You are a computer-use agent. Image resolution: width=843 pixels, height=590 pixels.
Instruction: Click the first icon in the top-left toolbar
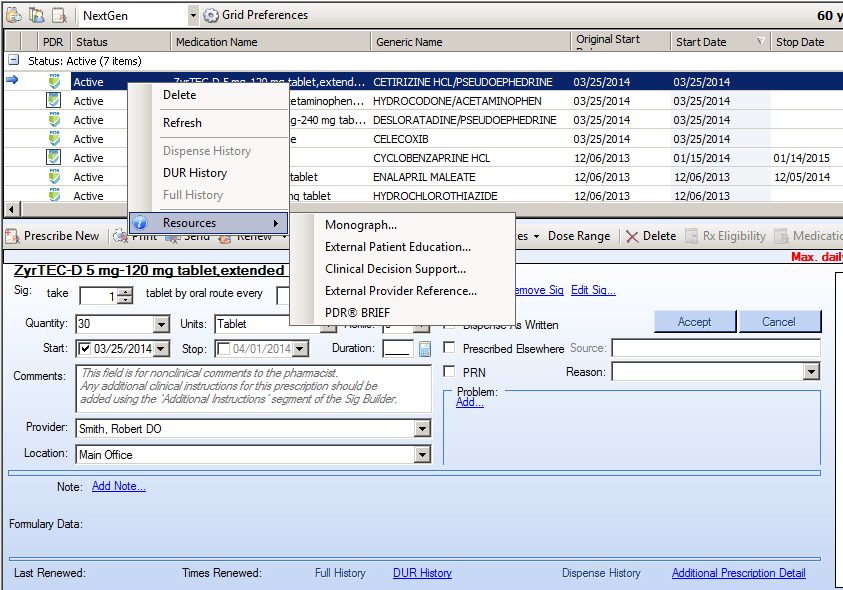[x=13, y=15]
